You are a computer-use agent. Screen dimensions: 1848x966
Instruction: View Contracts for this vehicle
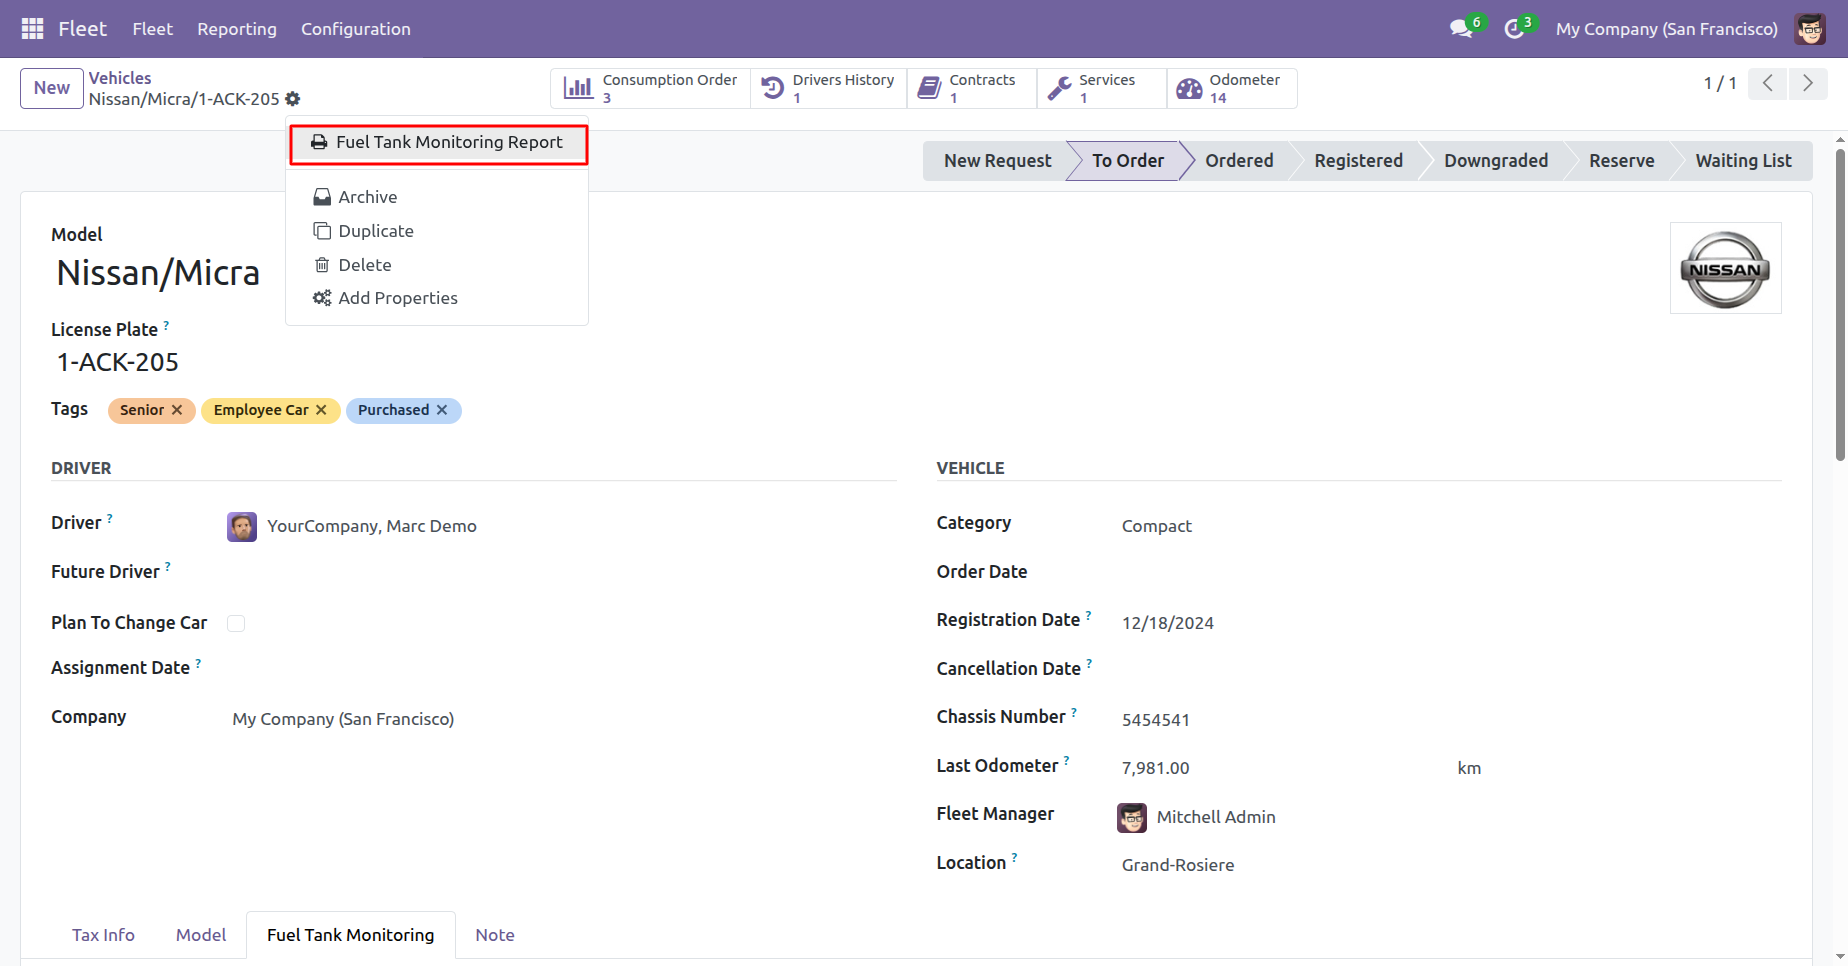971,88
